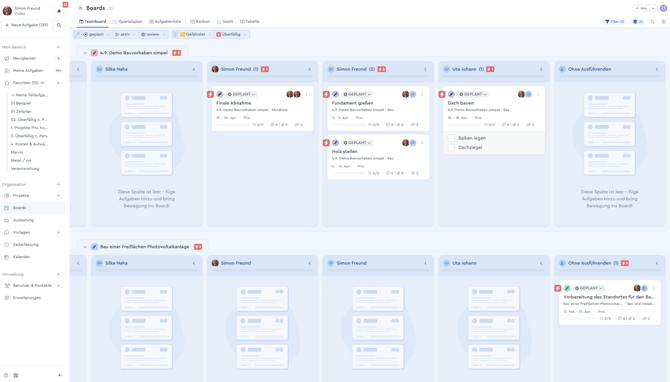Open board settings gear icon

click(664, 22)
